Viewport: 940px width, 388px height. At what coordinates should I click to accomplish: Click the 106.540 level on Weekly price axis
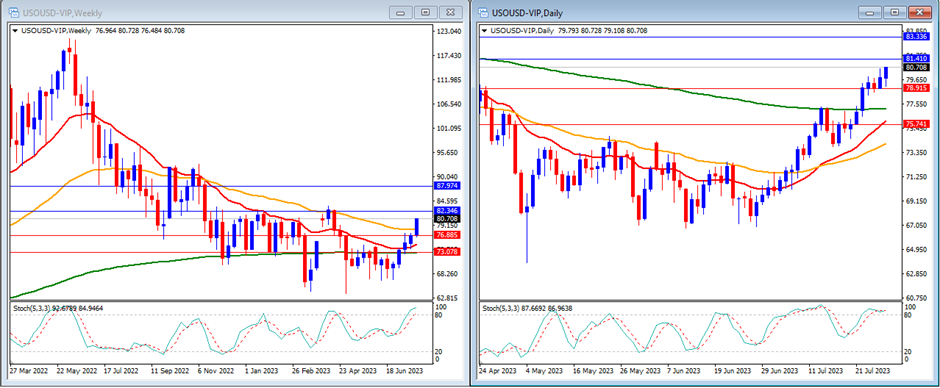point(448,104)
